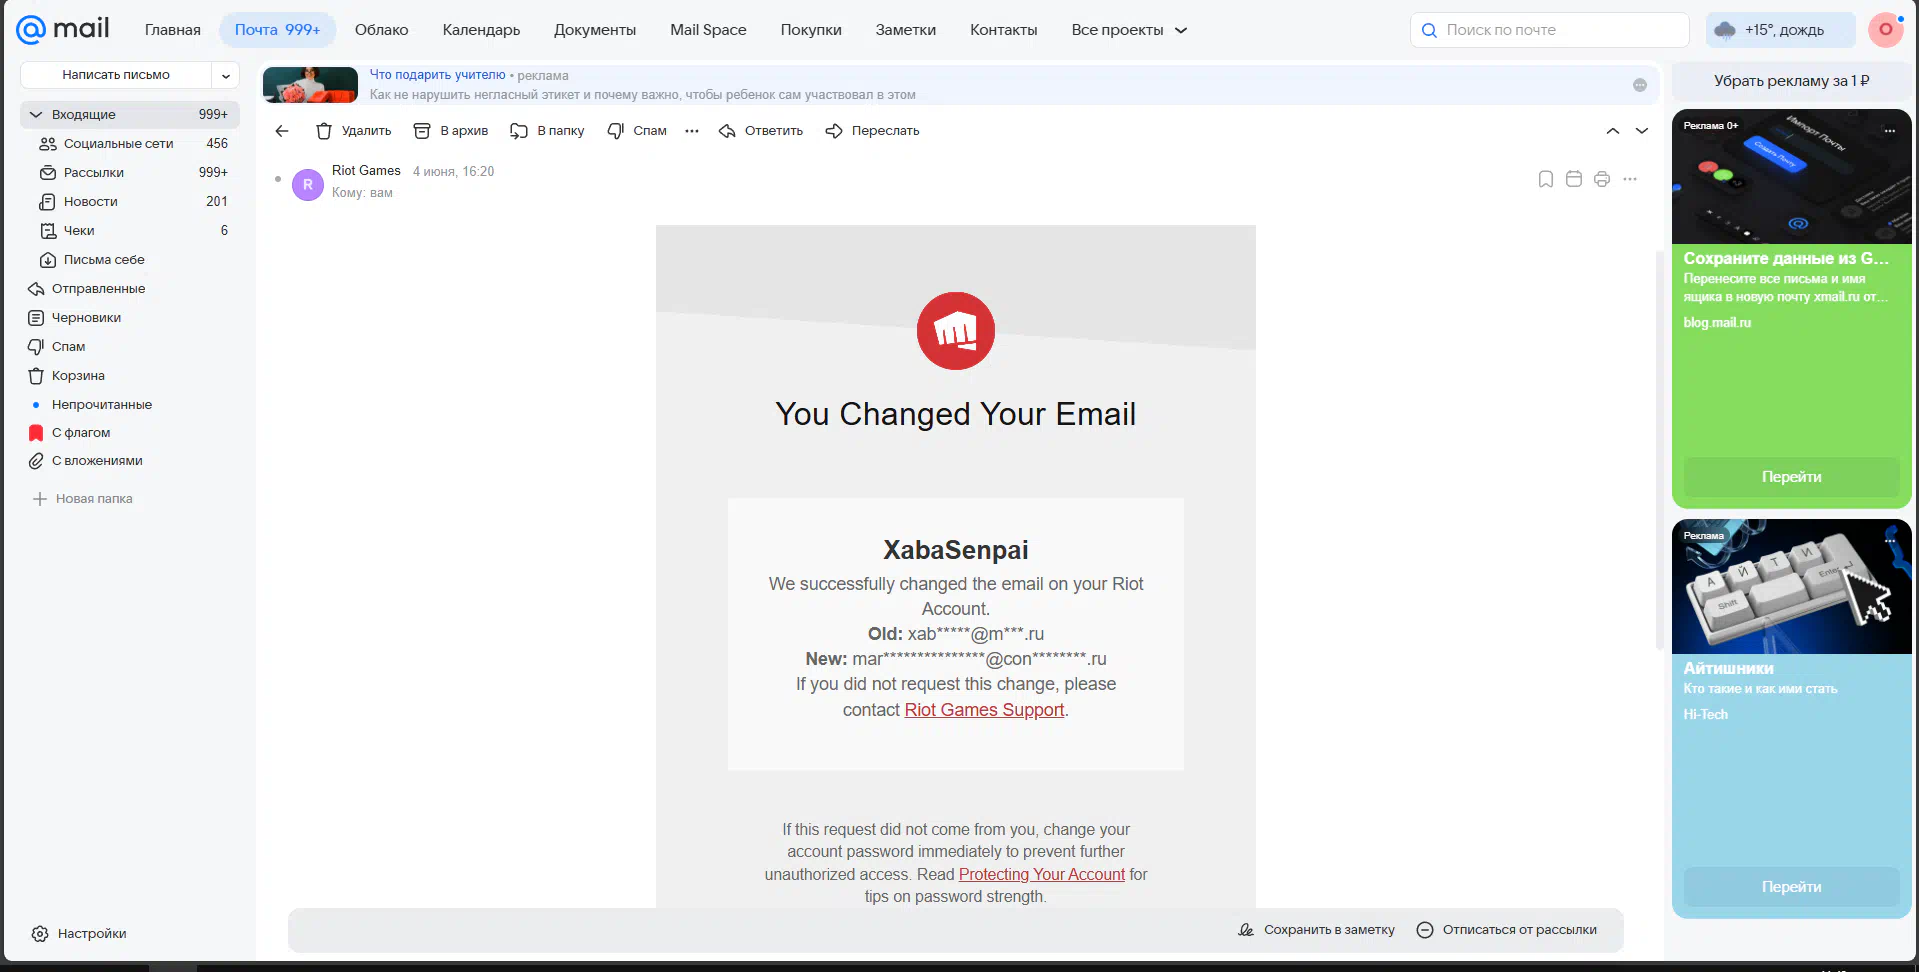Open the Покупки tab
Image resolution: width=1919 pixels, height=972 pixels.
811,30
